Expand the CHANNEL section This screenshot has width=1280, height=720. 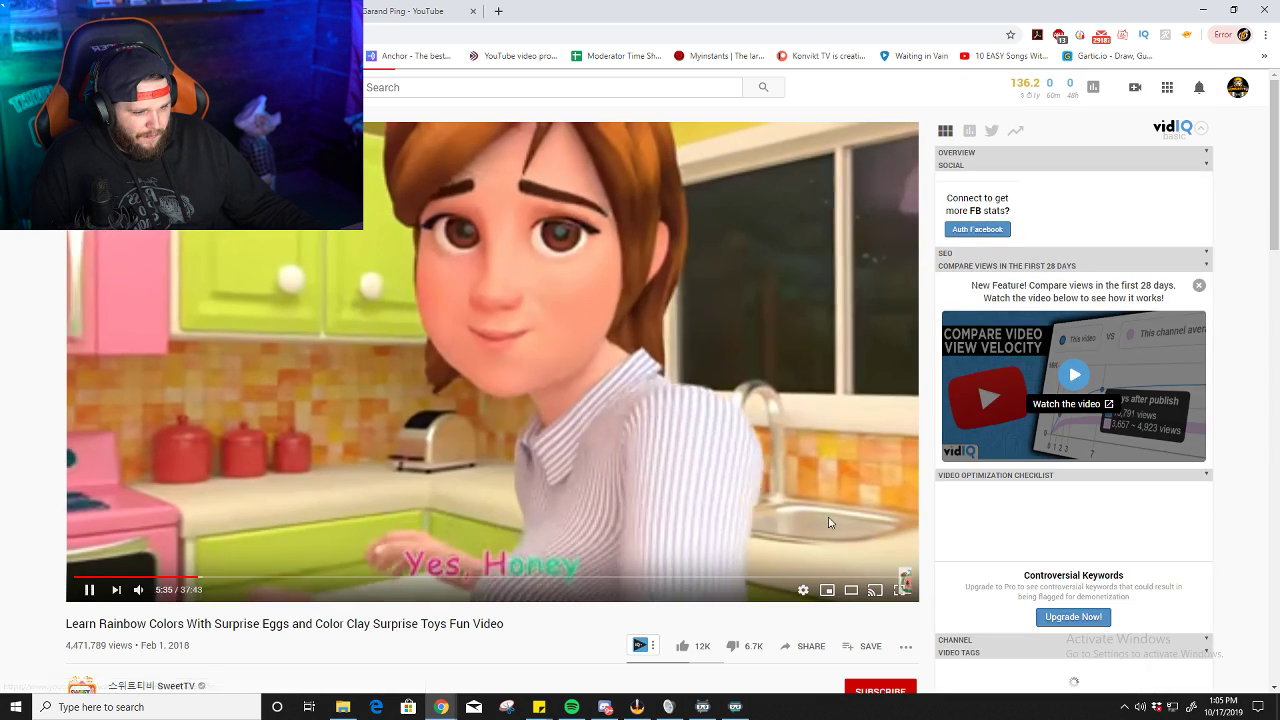point(1074,640)
